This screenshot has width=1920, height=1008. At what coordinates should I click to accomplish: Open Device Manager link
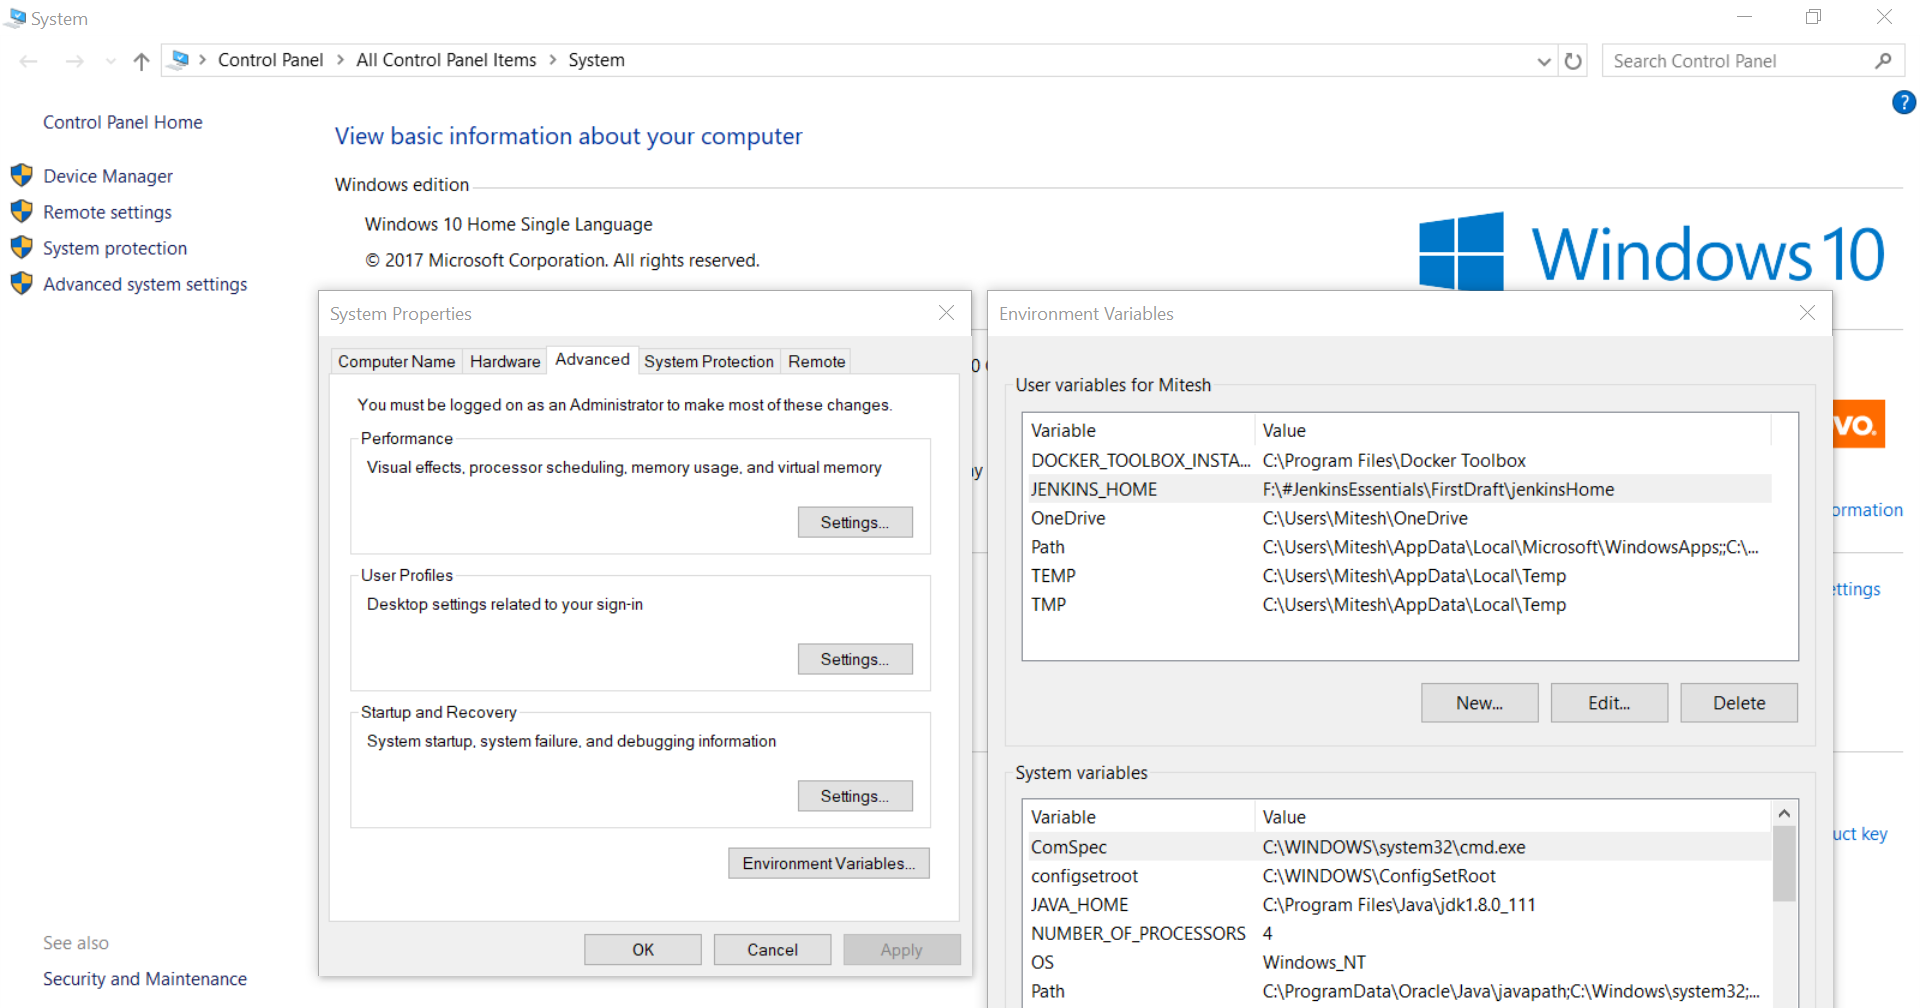(108, 176)
